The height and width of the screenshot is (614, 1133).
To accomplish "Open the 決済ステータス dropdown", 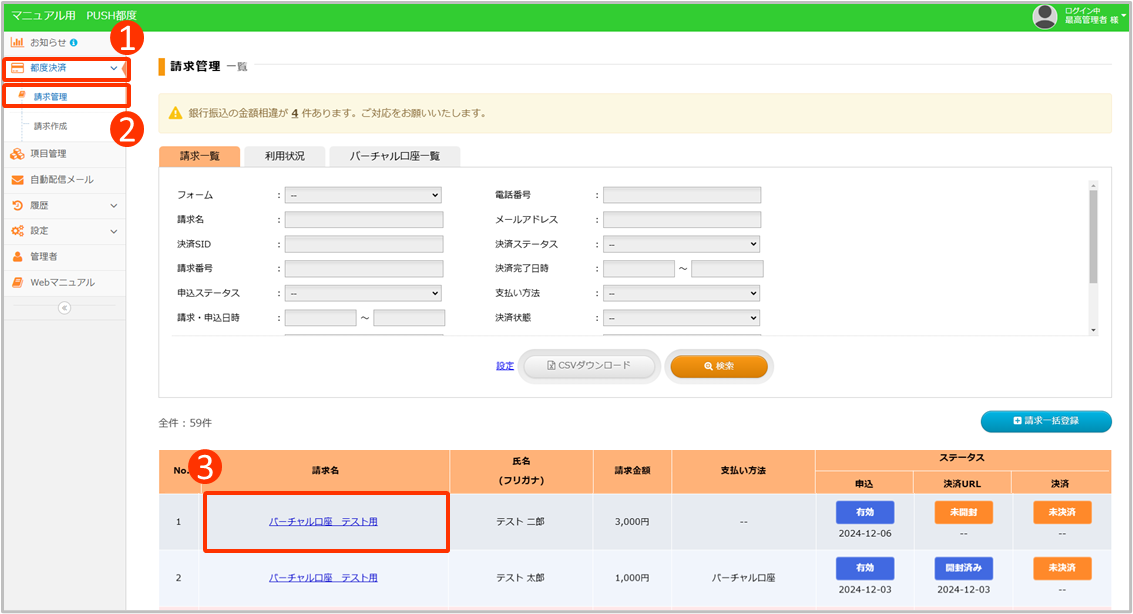I will pyautogui.click(x=681, y=244).
